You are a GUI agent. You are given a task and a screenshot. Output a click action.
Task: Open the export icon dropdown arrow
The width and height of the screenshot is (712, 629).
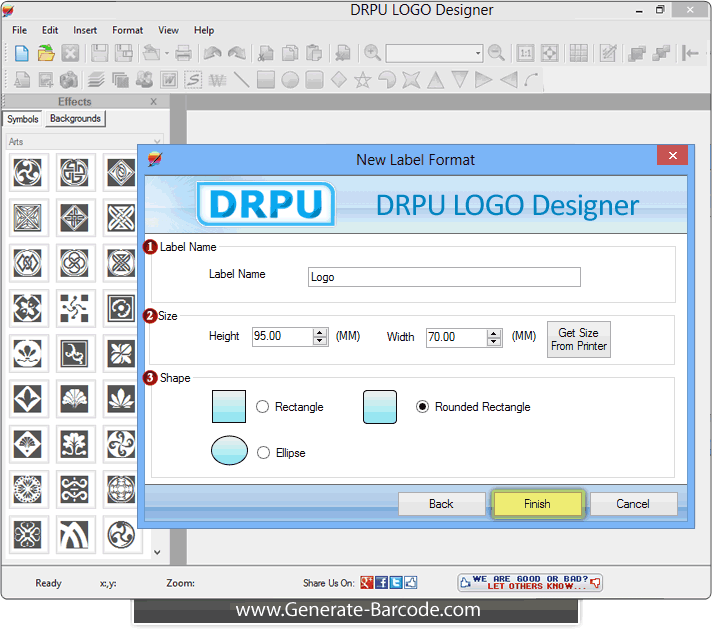pos(167,54)
